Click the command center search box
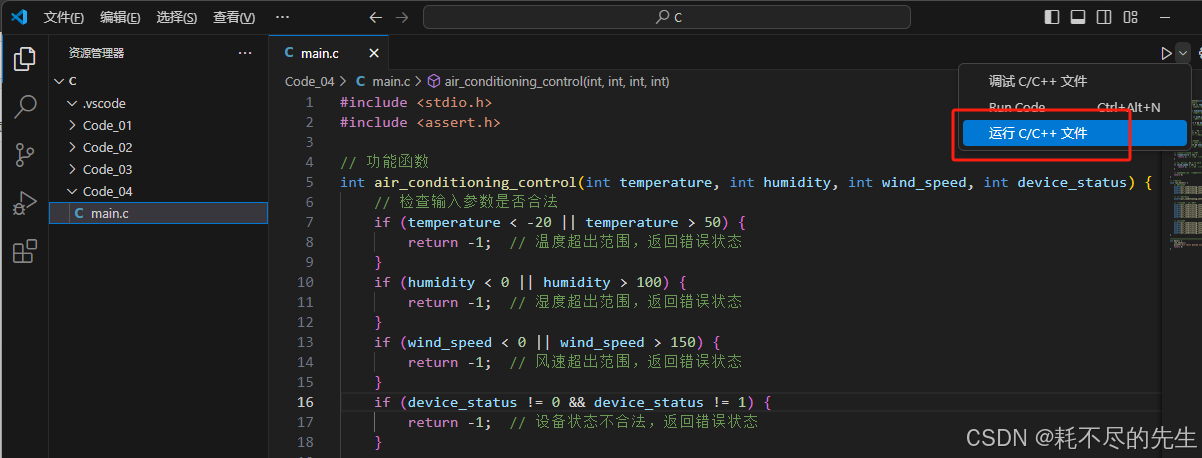 click(x=667, y=17)
